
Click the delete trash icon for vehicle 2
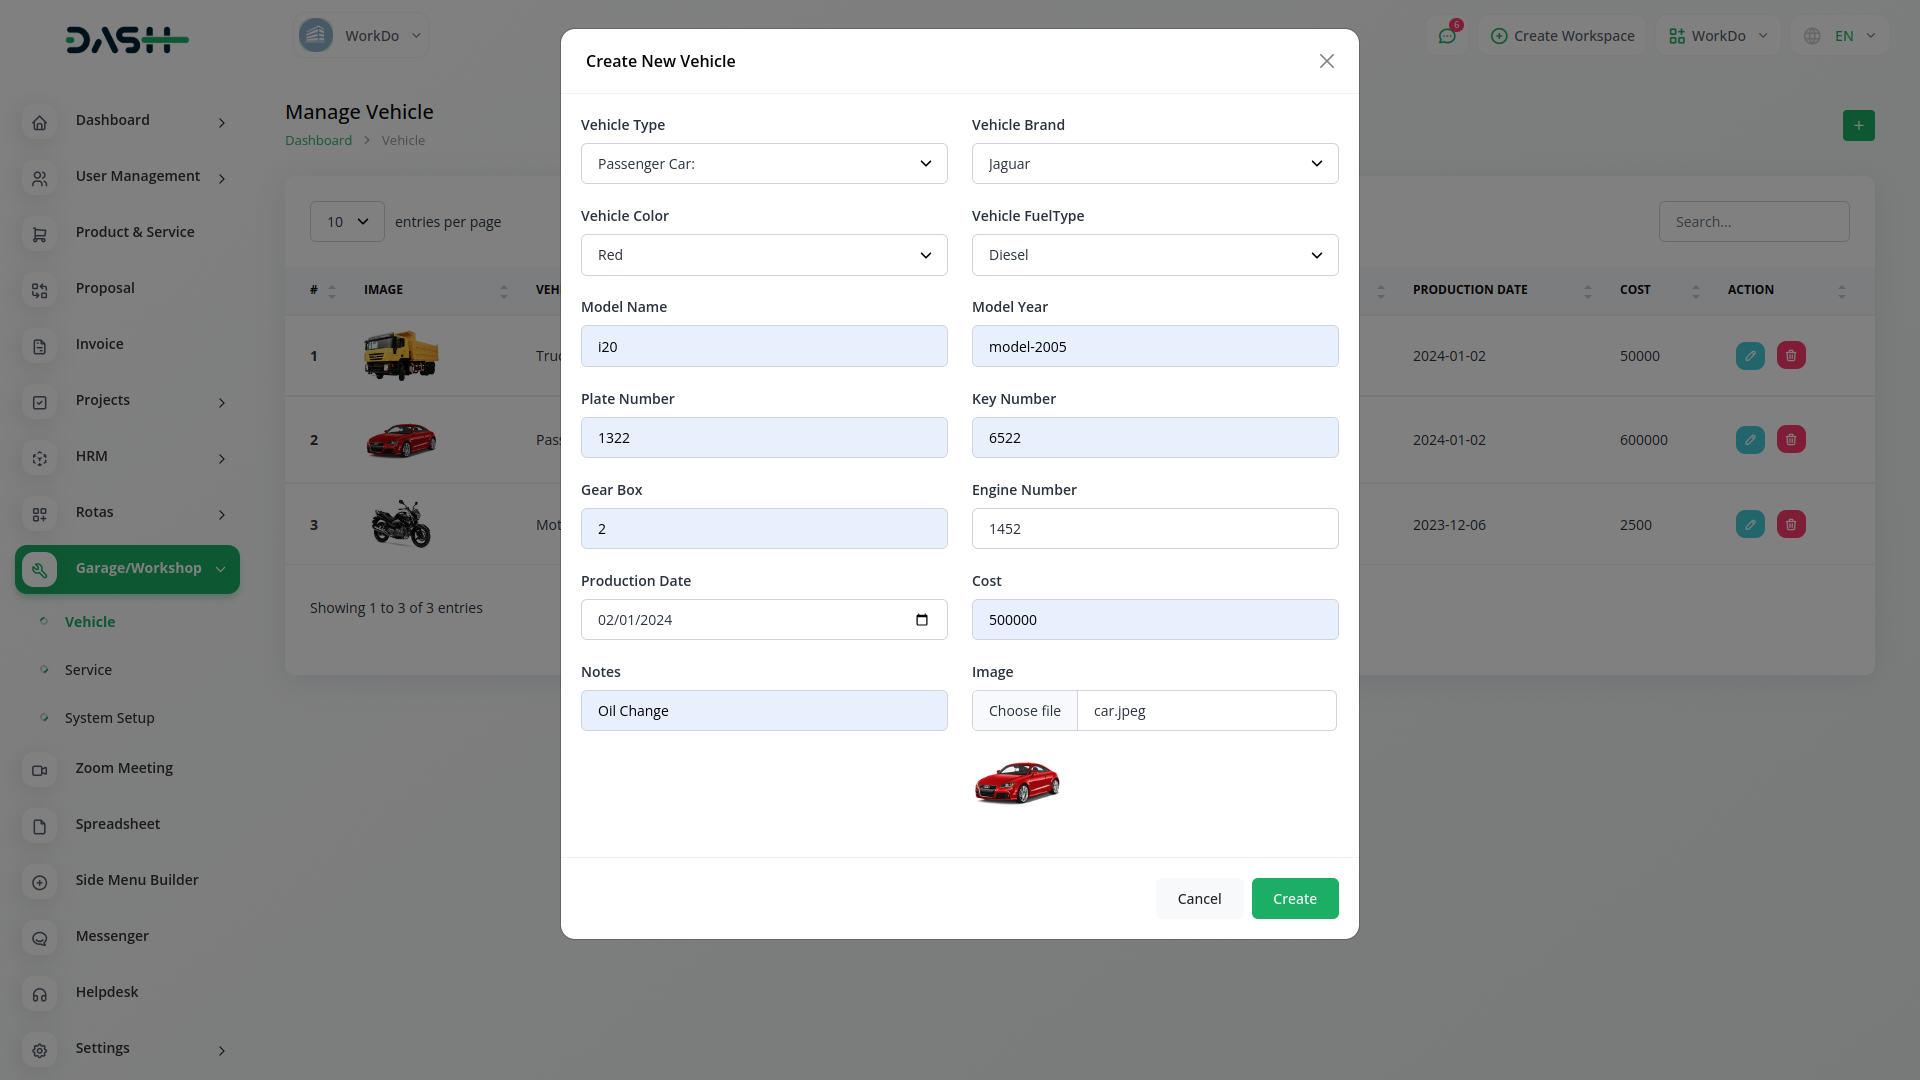pos(1791,440)
